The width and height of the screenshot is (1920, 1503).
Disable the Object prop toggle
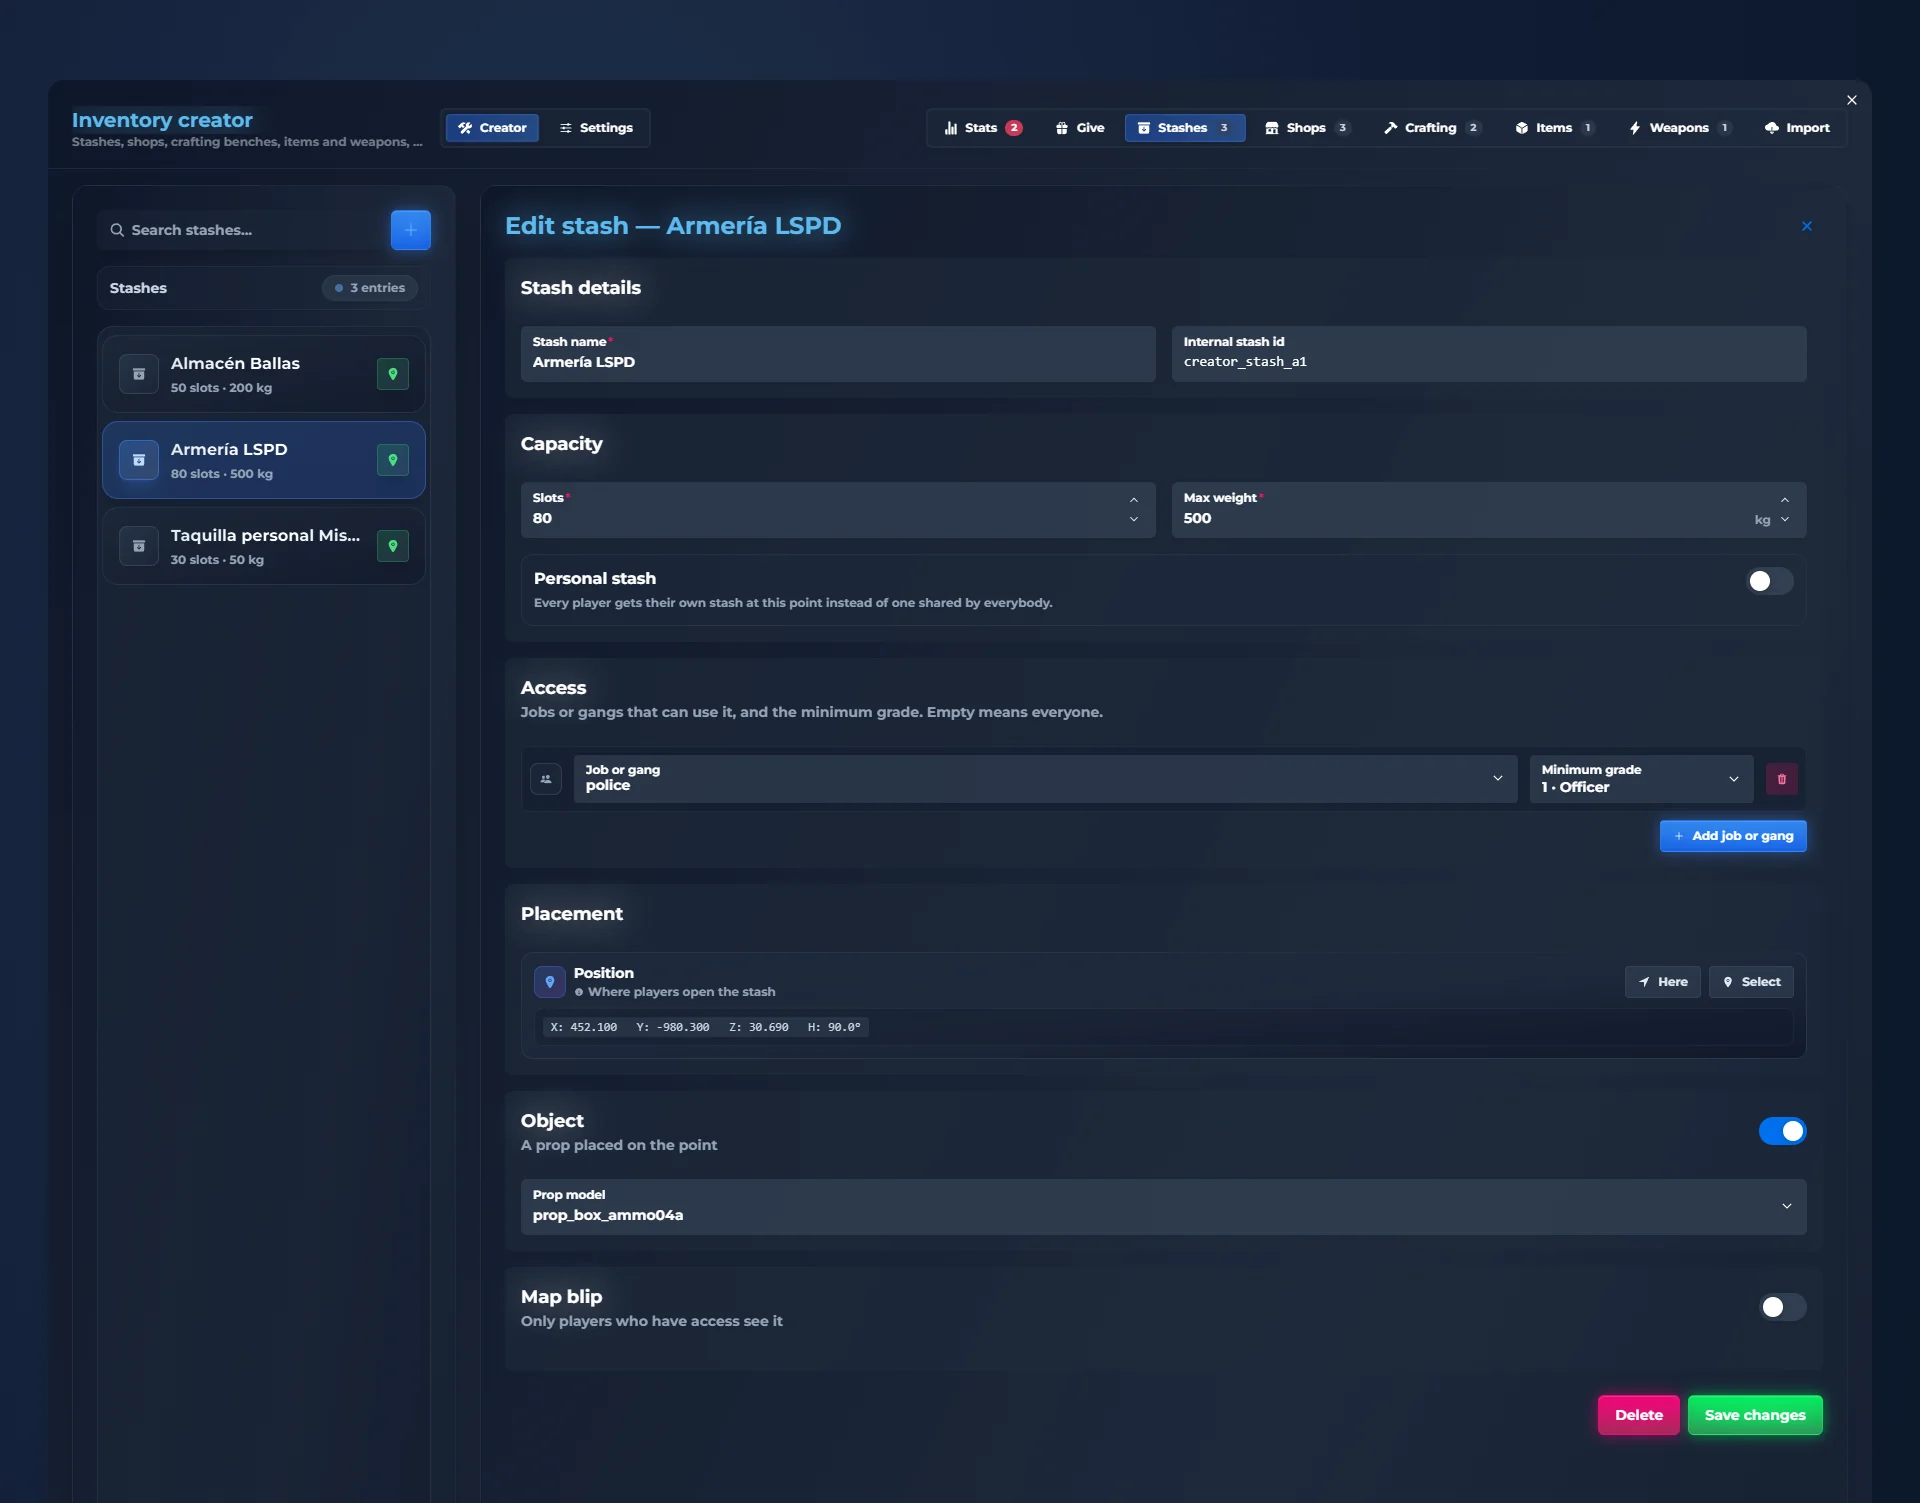(x=1783, y=1131)
